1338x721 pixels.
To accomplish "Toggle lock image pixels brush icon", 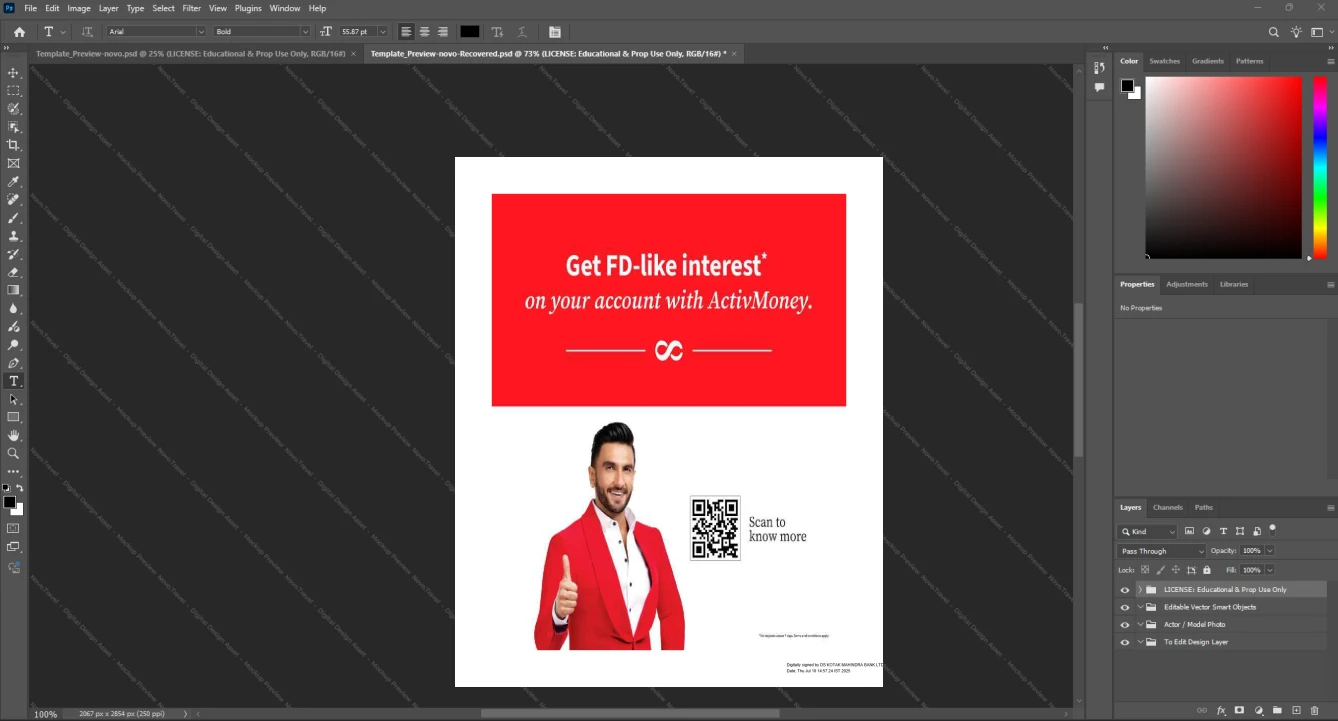I will (x=1160, y=570).
